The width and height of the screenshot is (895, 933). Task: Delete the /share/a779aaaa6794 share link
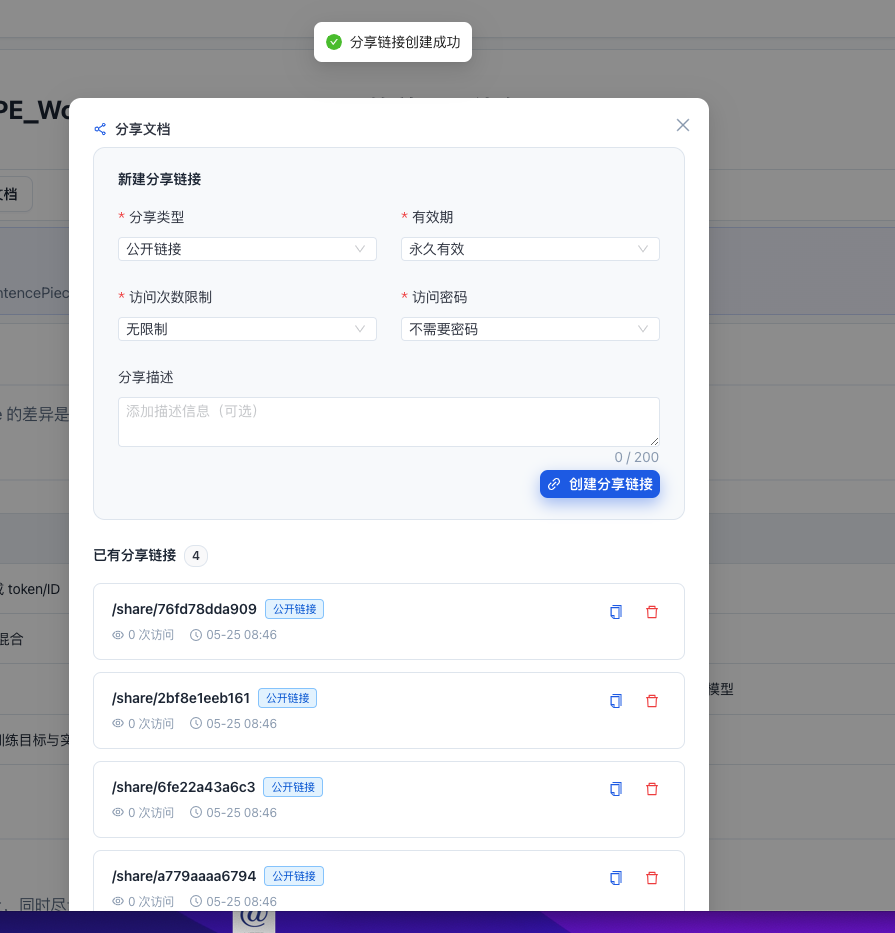point(652,878)
